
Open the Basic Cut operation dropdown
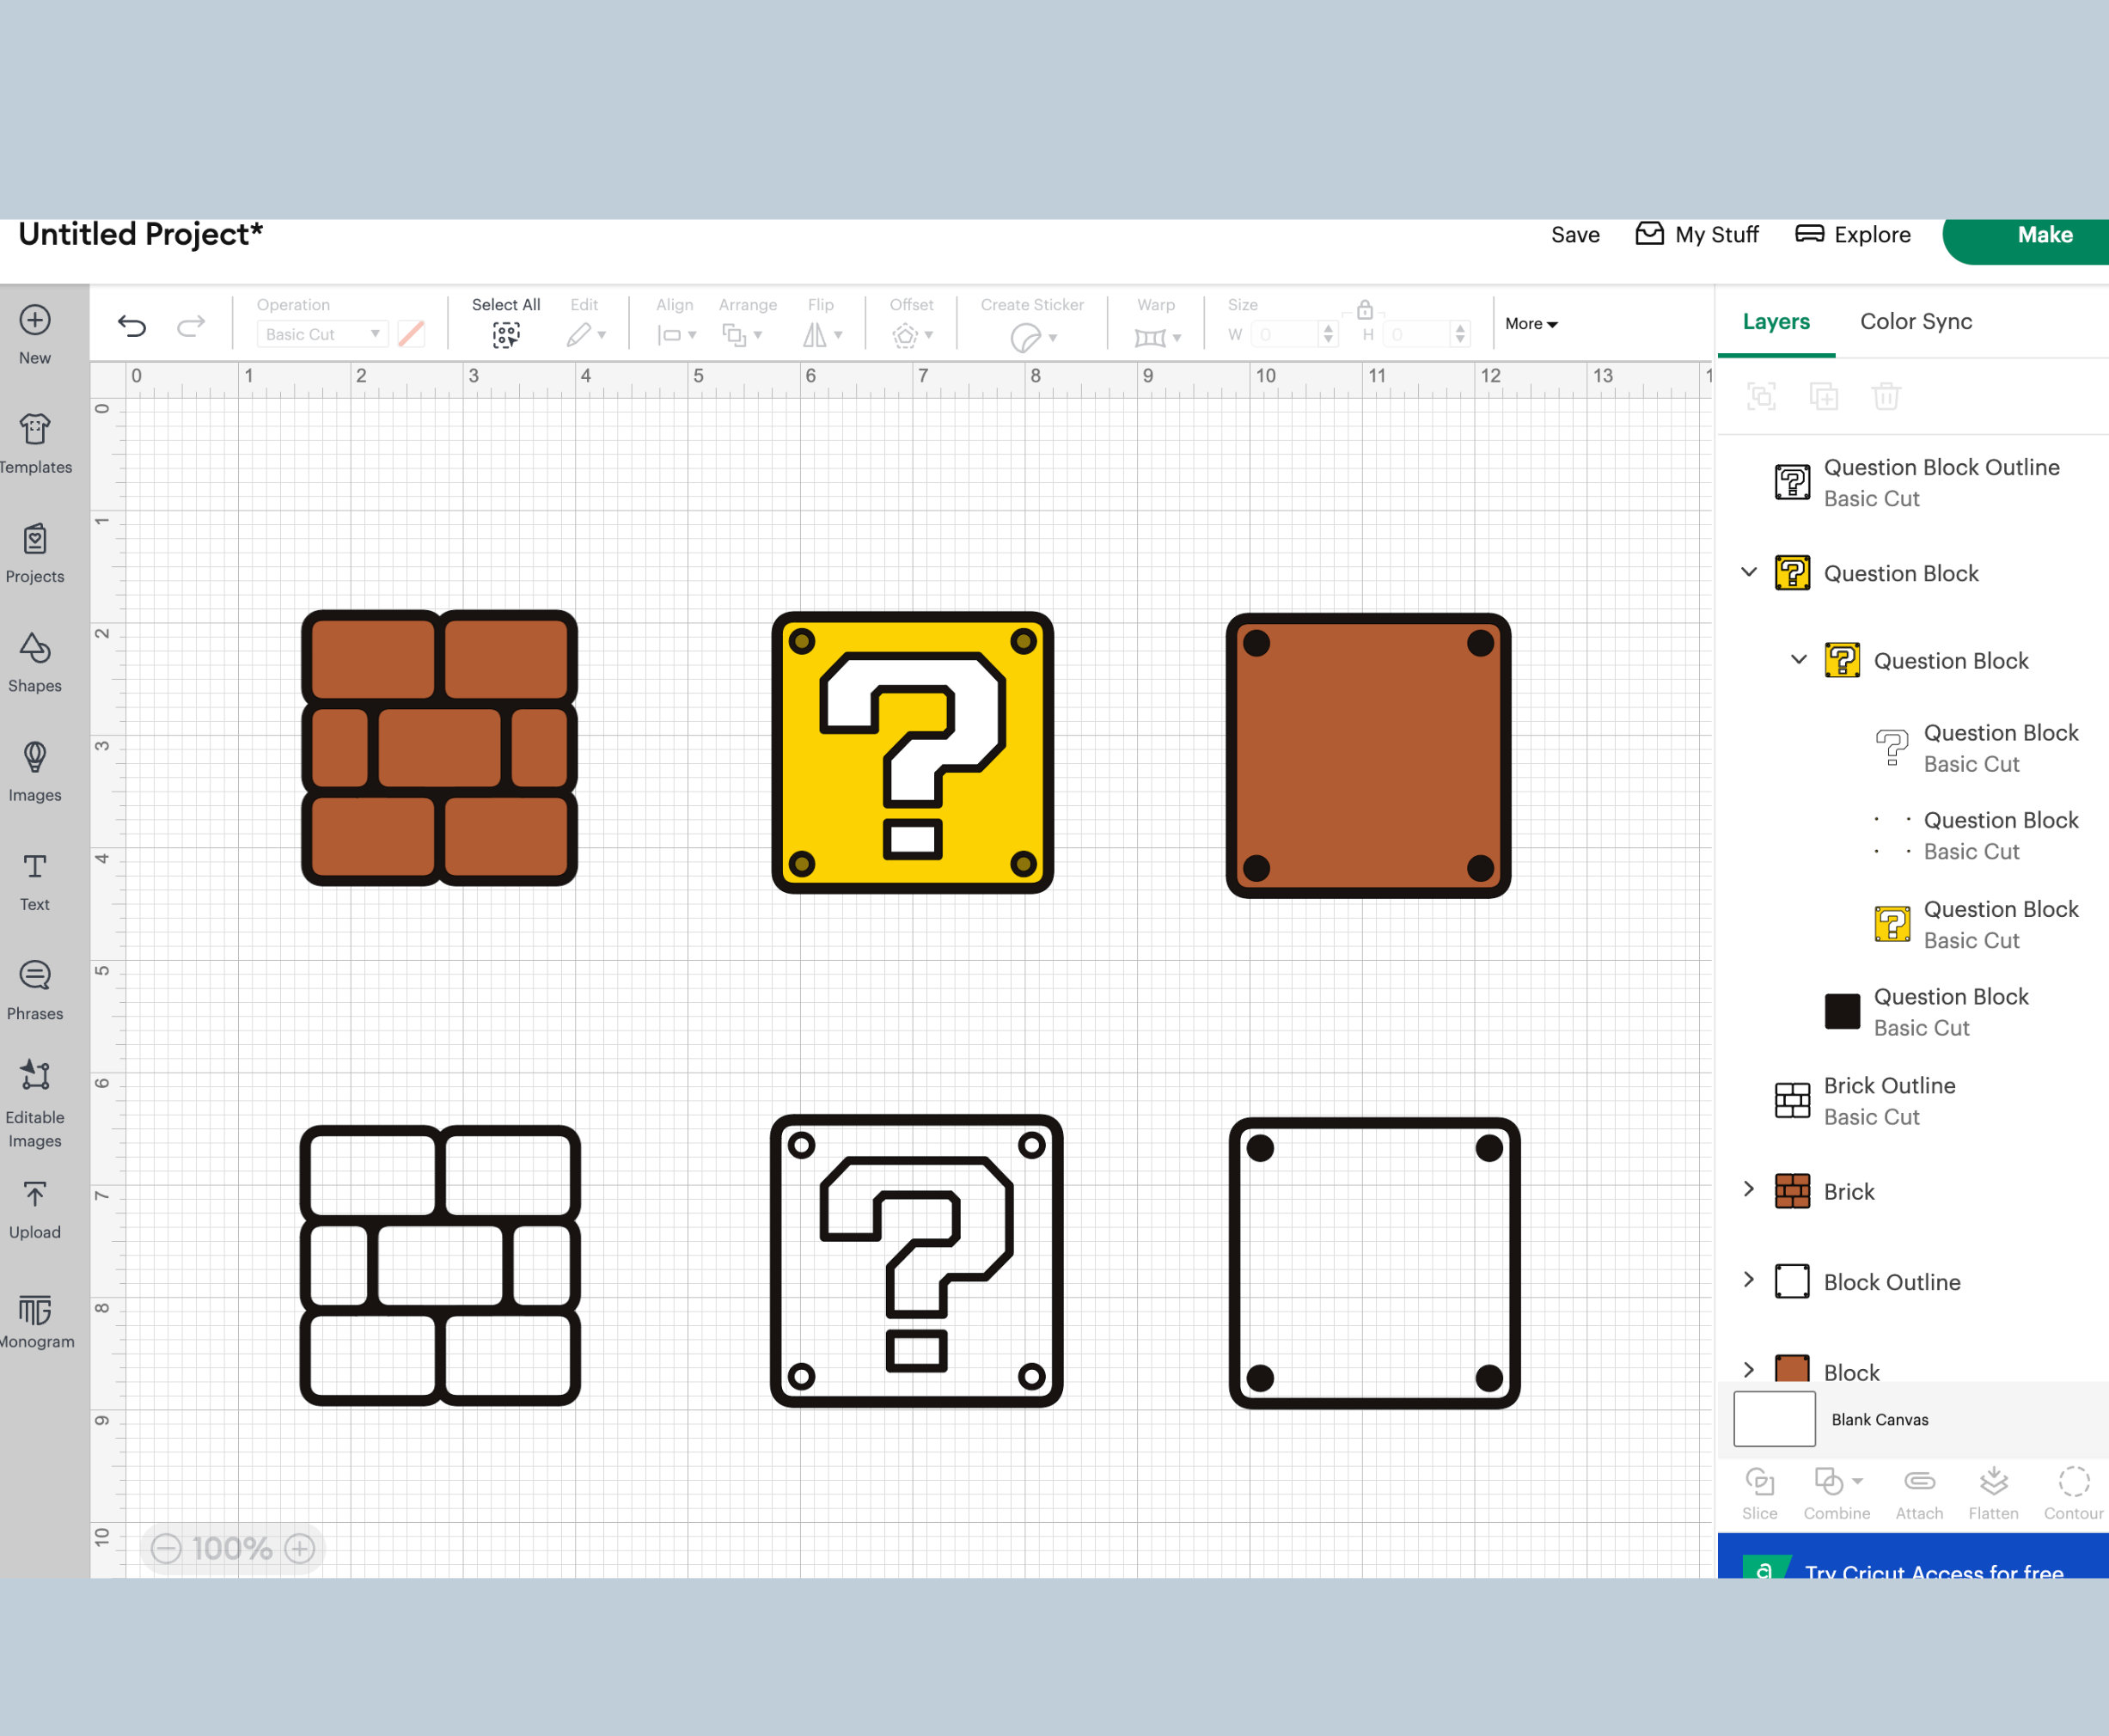[321, 333]
